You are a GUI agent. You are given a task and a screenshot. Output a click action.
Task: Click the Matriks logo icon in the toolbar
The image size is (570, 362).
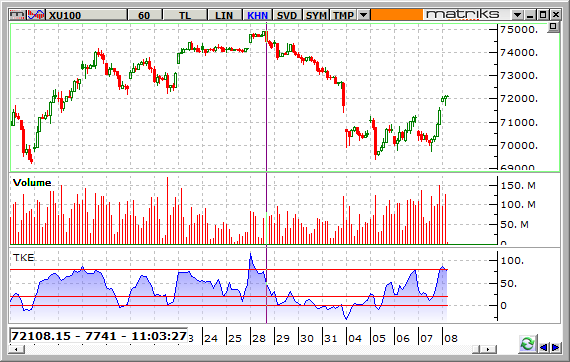pos(17,15)
